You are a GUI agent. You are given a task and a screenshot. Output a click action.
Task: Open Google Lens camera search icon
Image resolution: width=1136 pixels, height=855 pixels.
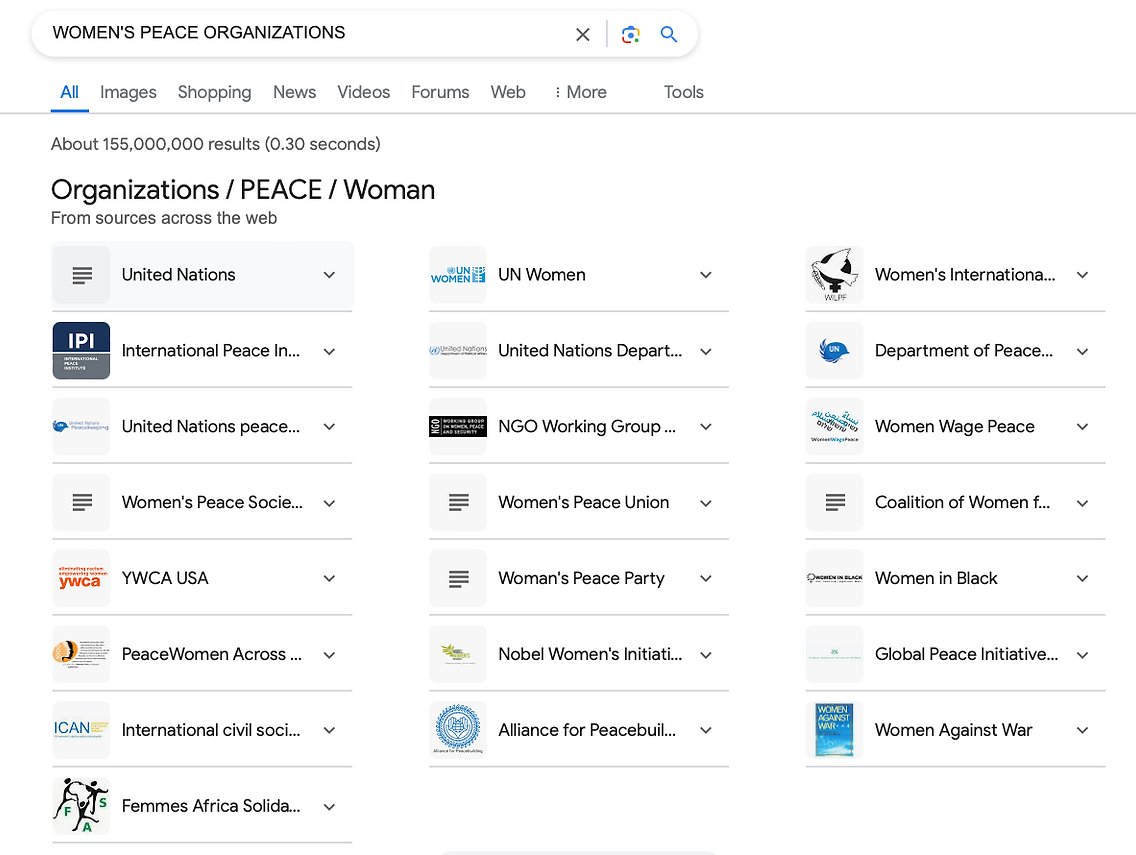630,34
